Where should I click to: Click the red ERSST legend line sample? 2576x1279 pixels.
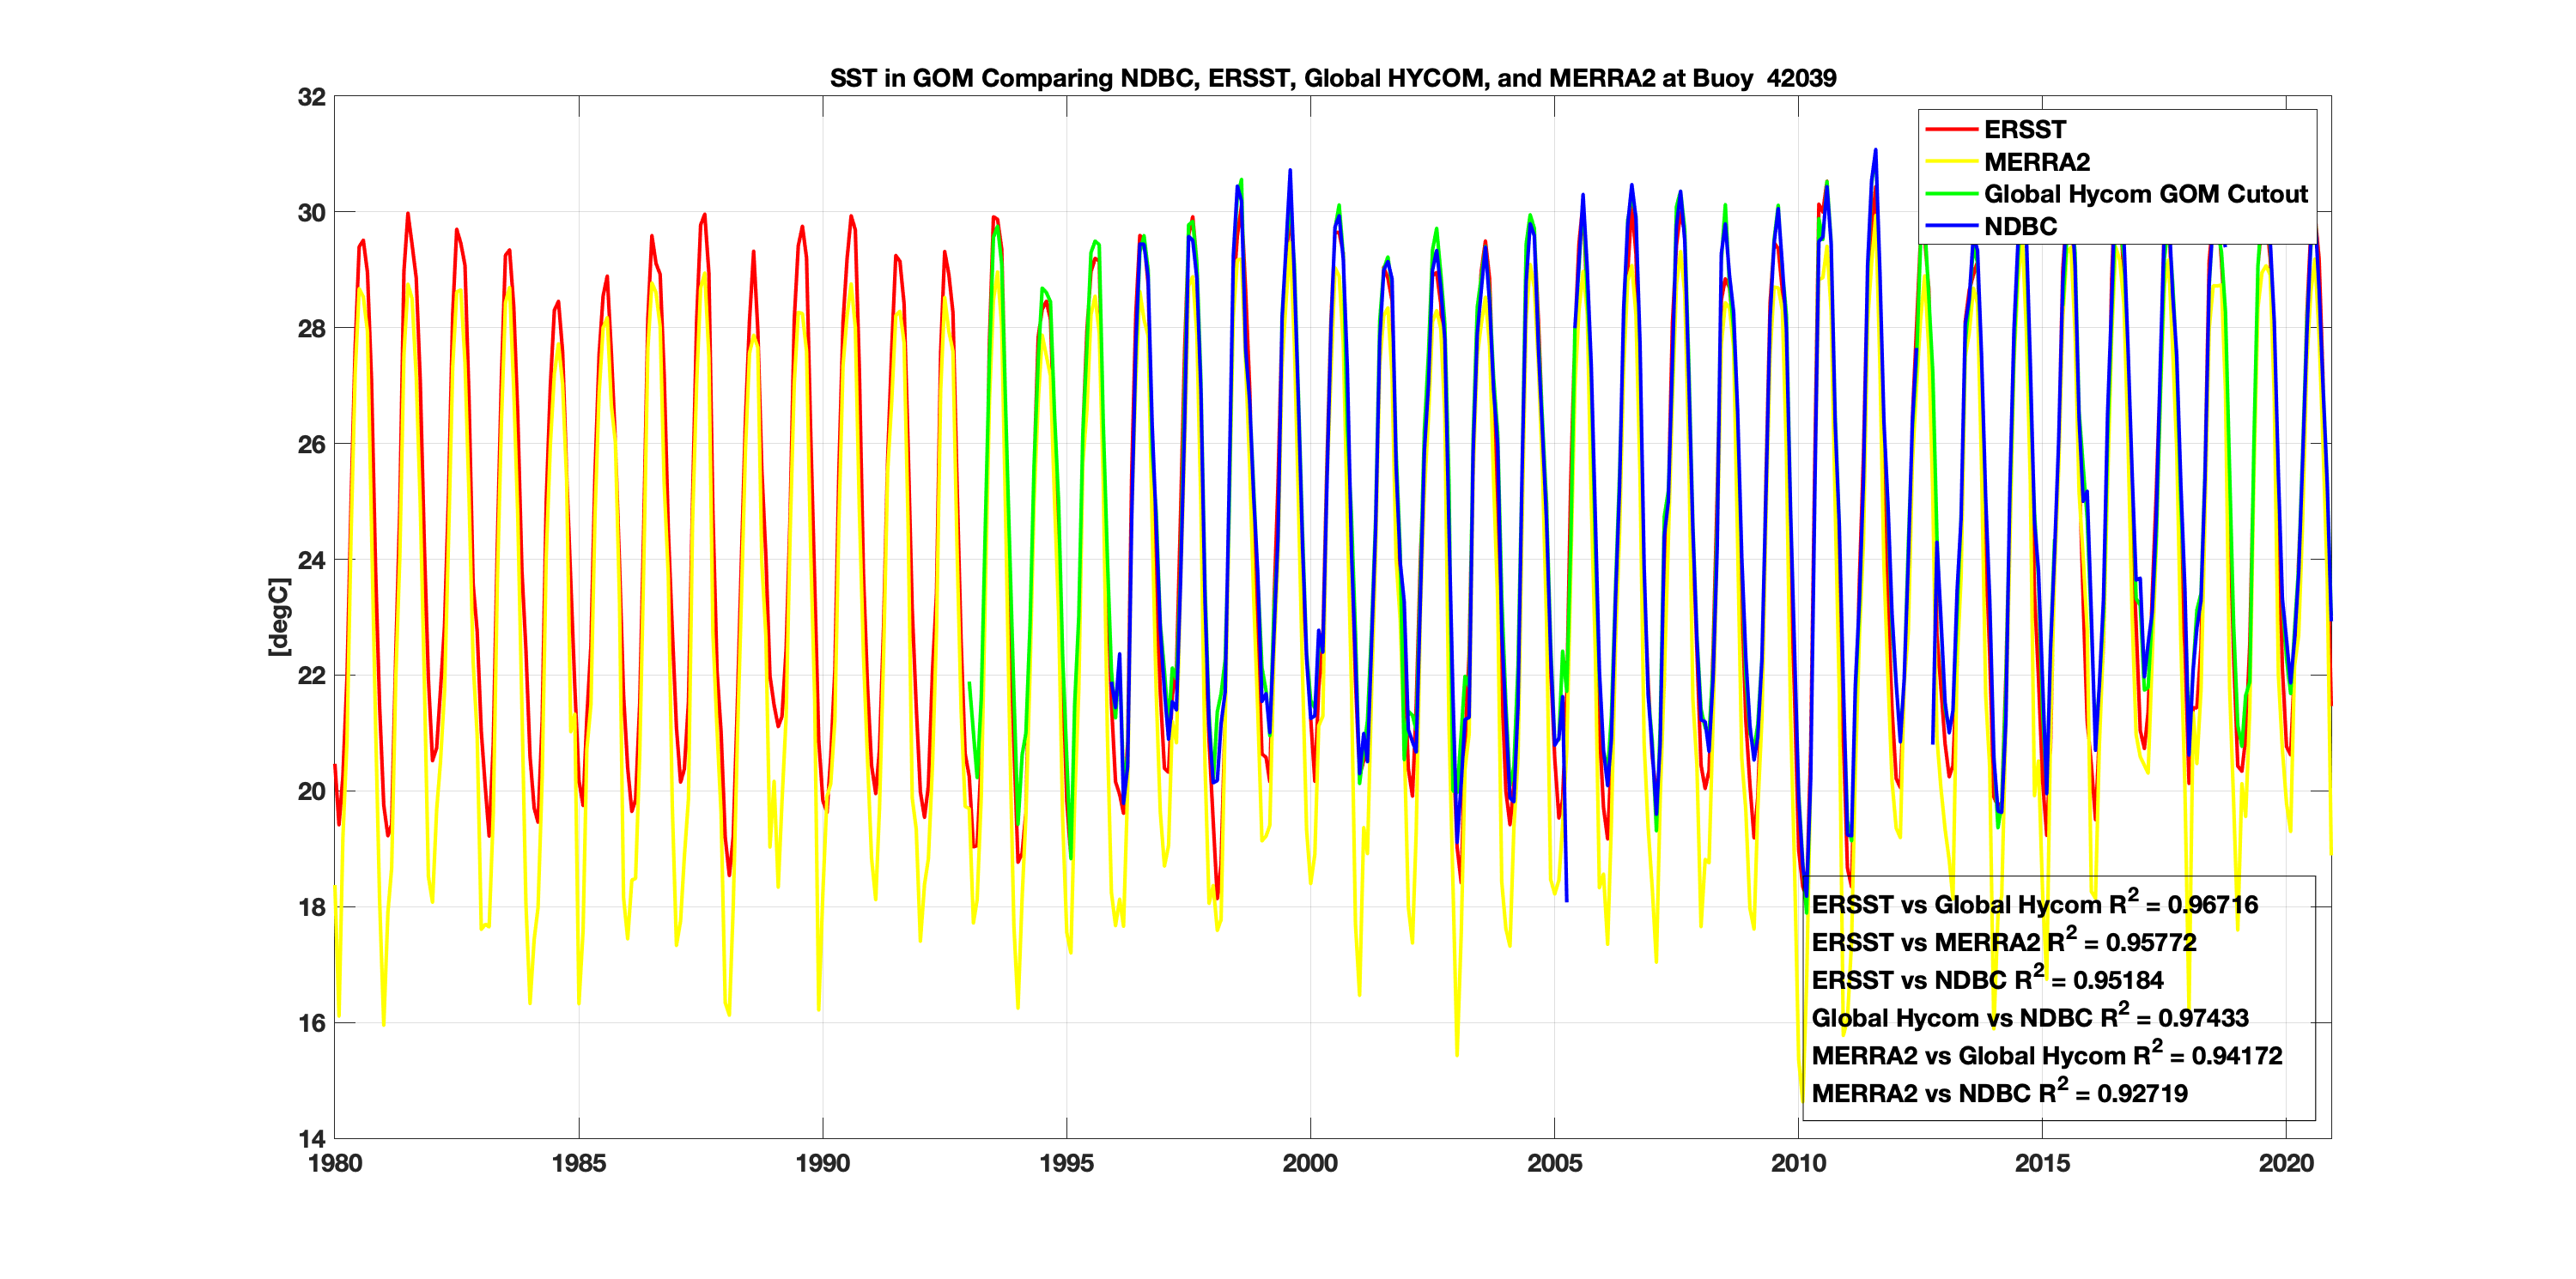[x=1951, y=130]
